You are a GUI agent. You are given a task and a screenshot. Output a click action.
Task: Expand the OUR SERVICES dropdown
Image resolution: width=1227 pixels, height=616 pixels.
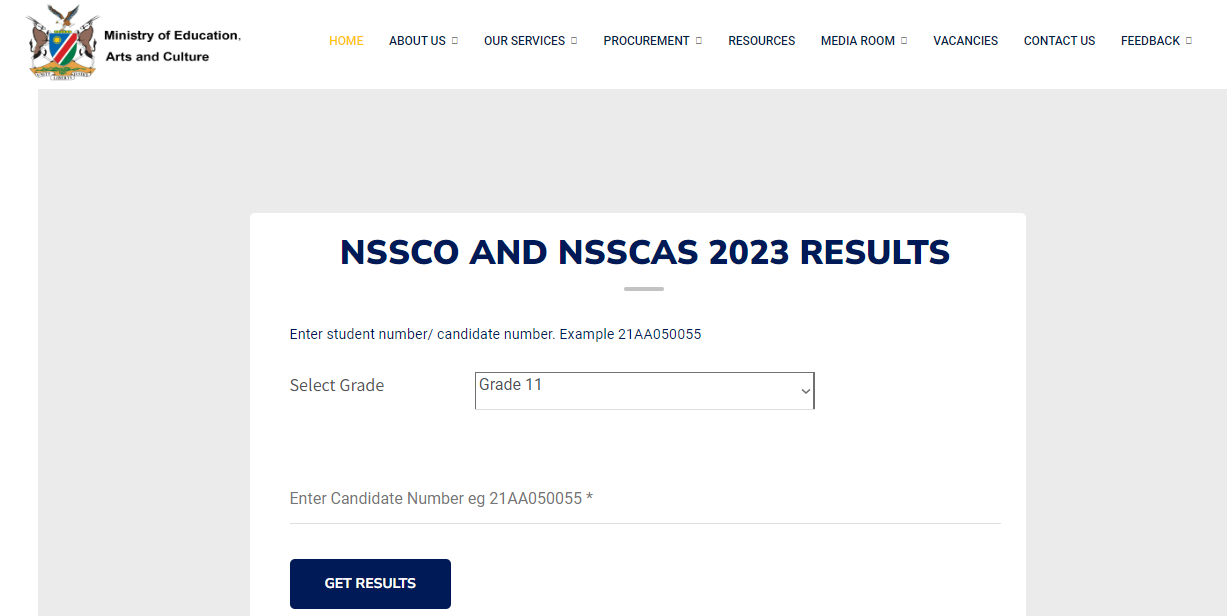(523, 41)
